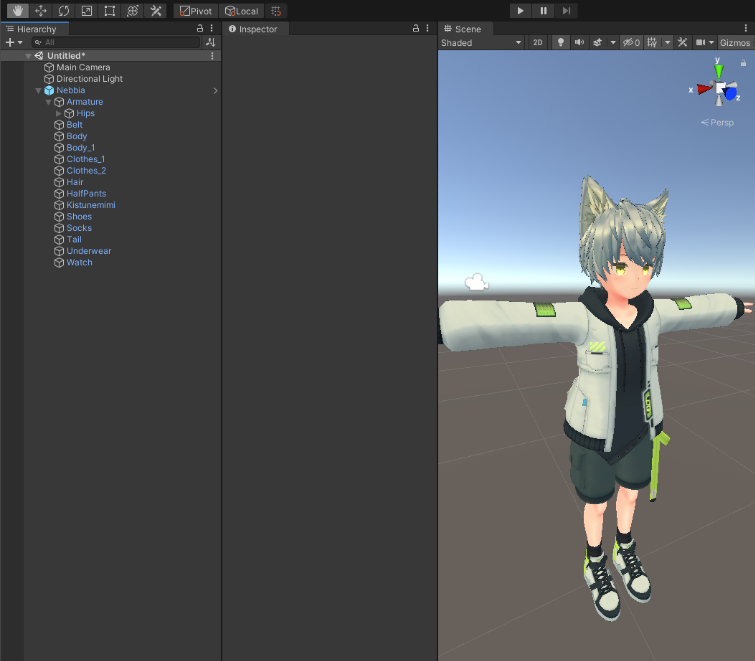Toggle hidden objects visibility counter
Screen dimensions: 755x661
631,43
